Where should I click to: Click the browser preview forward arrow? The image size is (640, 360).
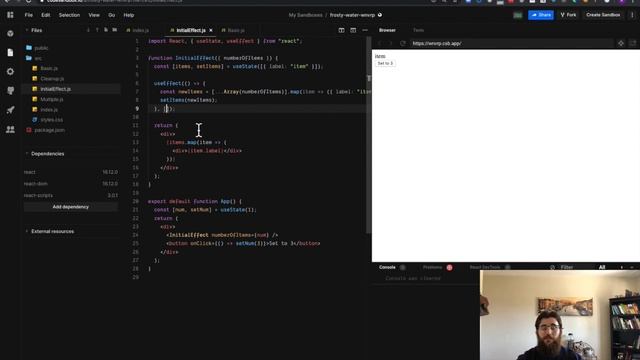pyautogui.click(x=390, y=43)
